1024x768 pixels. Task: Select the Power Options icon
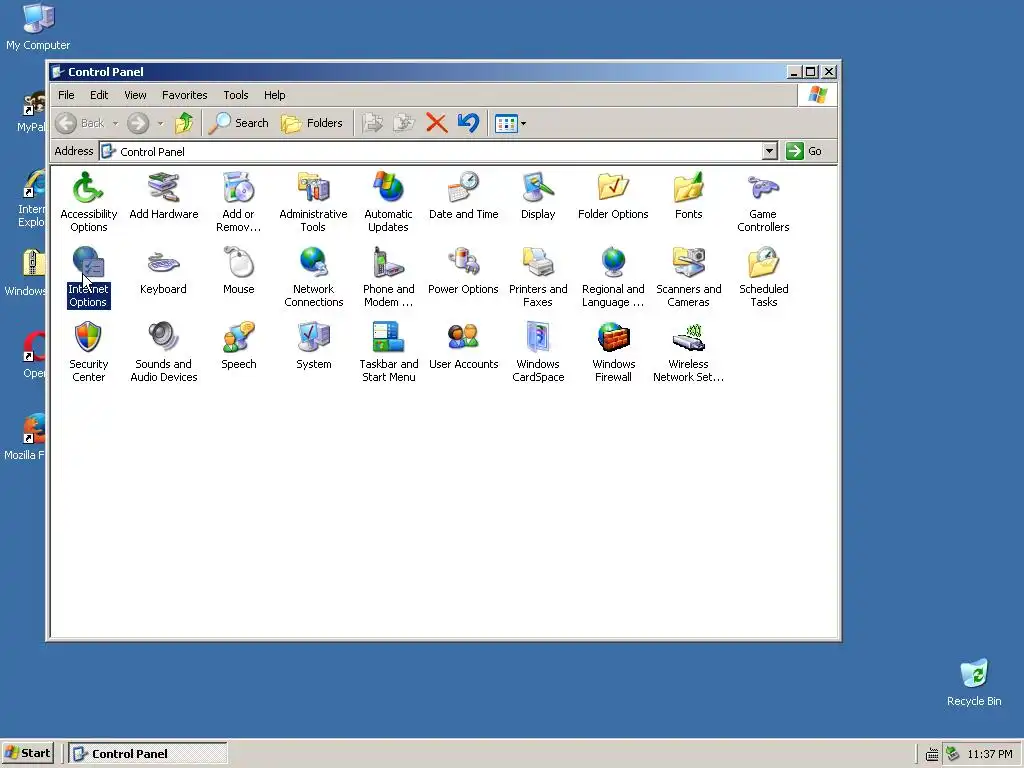coord(464,270)
